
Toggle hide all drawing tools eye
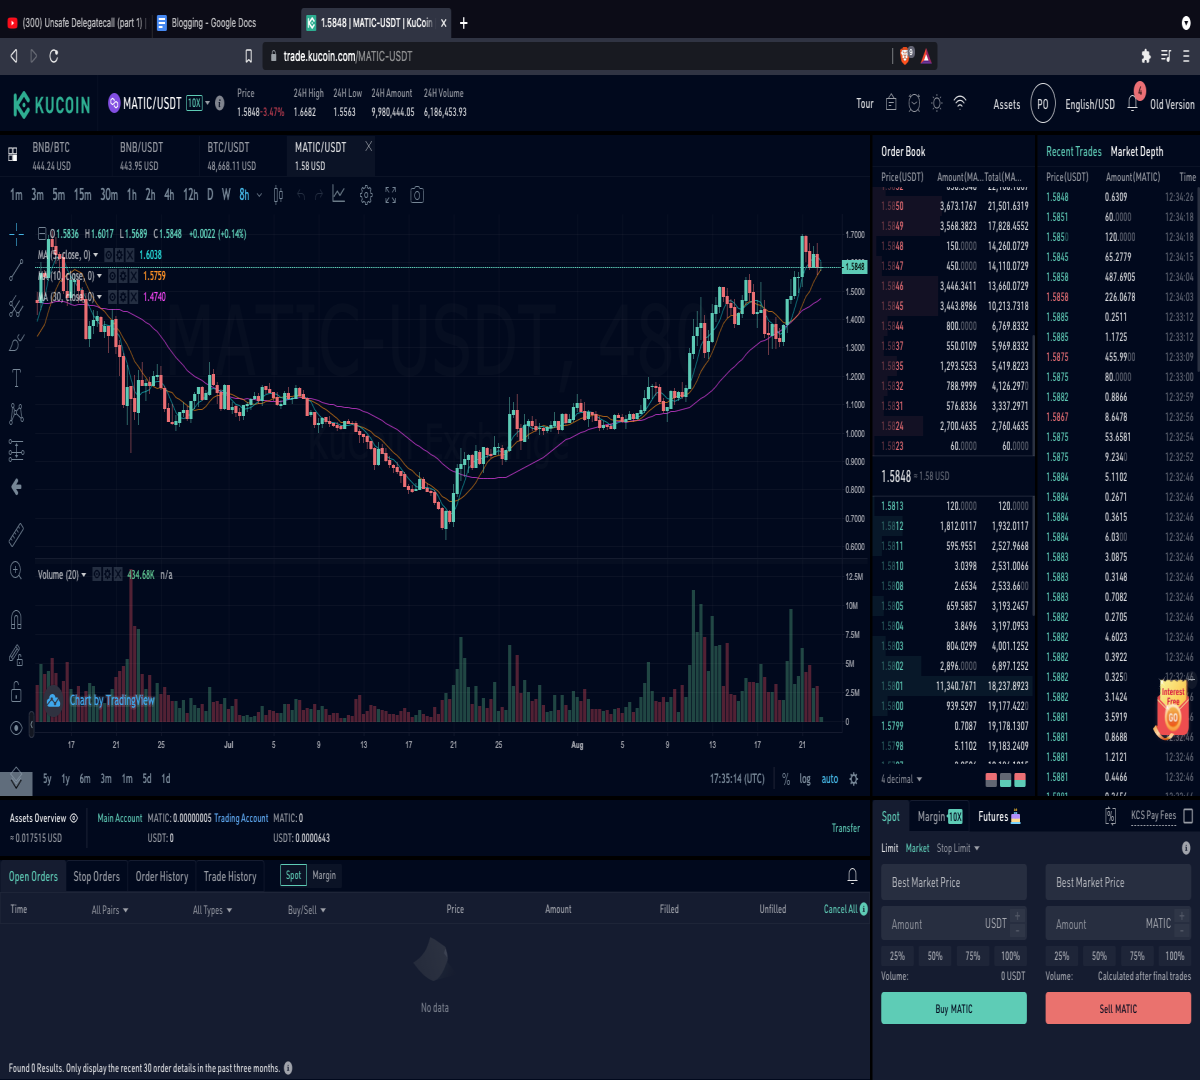(x=16, y=728)
